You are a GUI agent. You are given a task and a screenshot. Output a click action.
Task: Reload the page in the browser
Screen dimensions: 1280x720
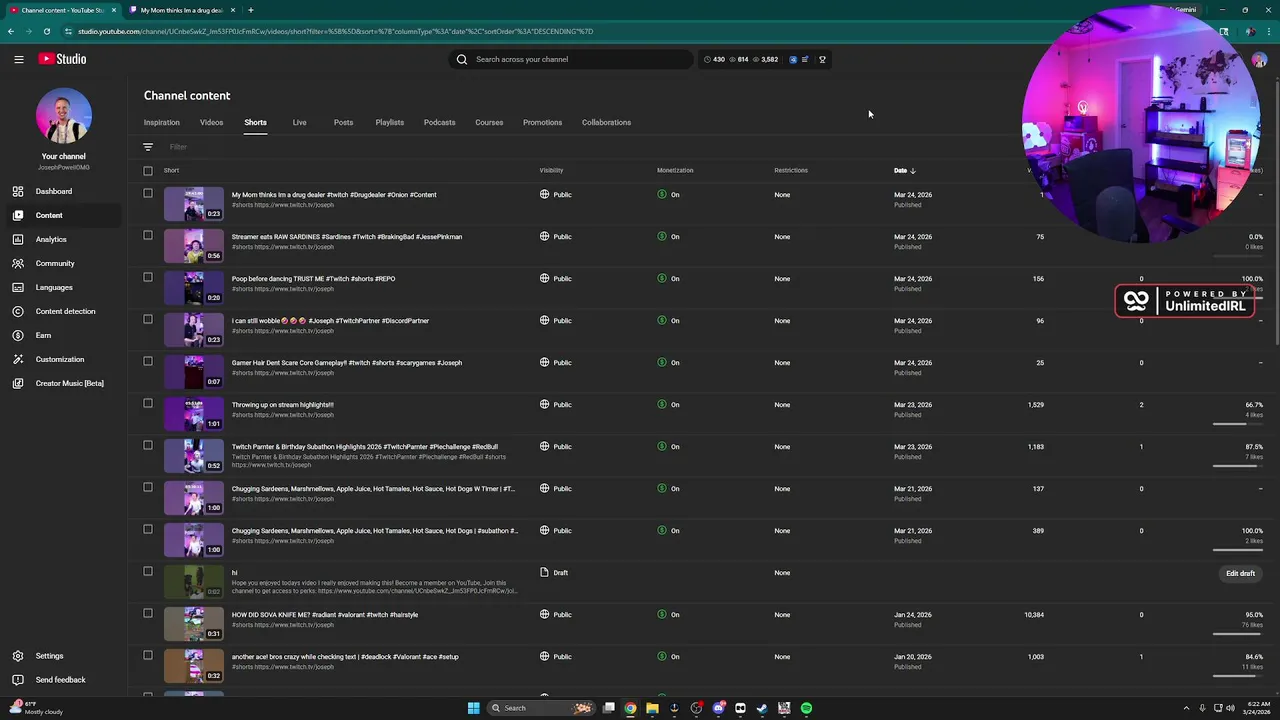[46, 31]
